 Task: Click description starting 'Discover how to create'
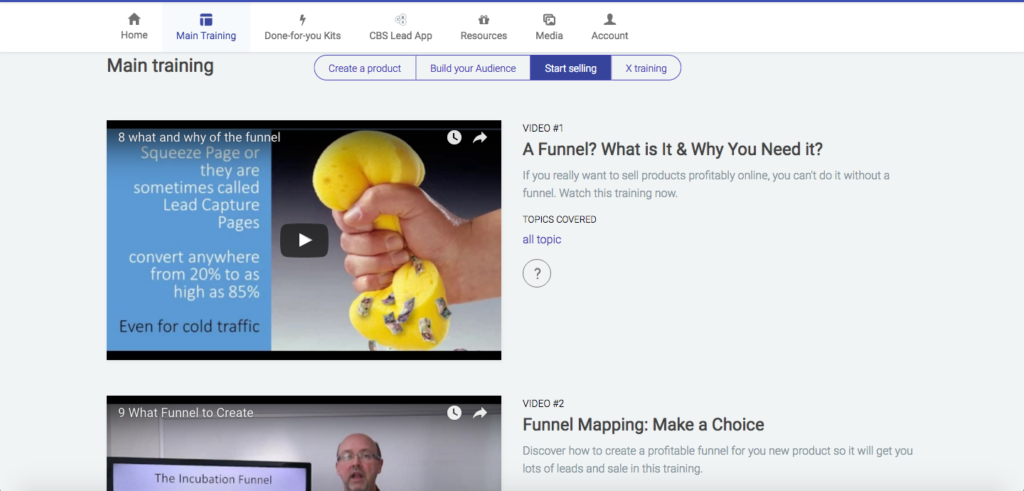pos(718,460)
